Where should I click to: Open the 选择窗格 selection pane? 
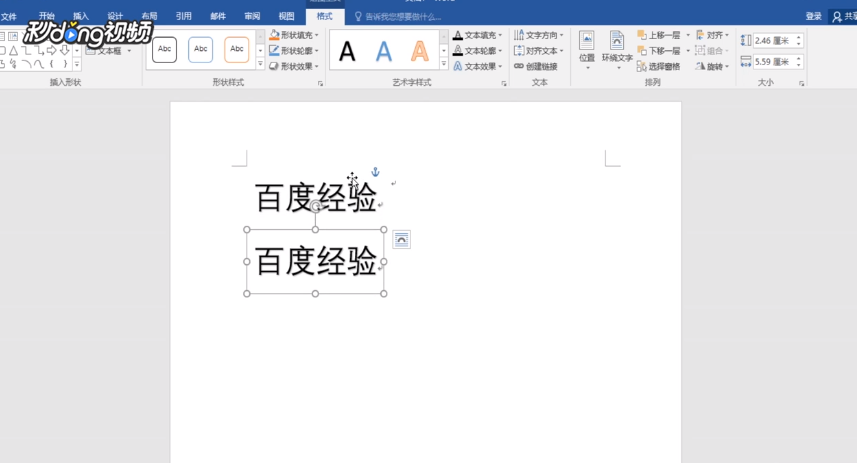tap(659, 66)
